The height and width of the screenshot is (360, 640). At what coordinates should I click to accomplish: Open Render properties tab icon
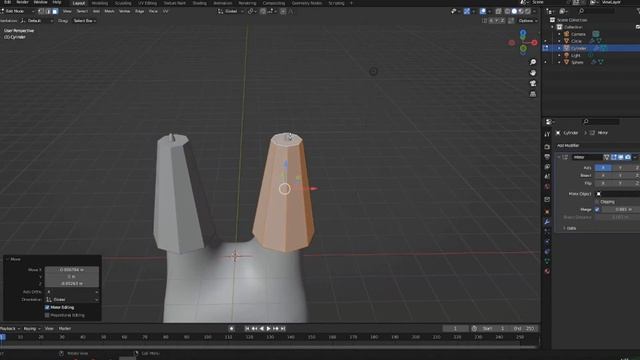(547, 147)
